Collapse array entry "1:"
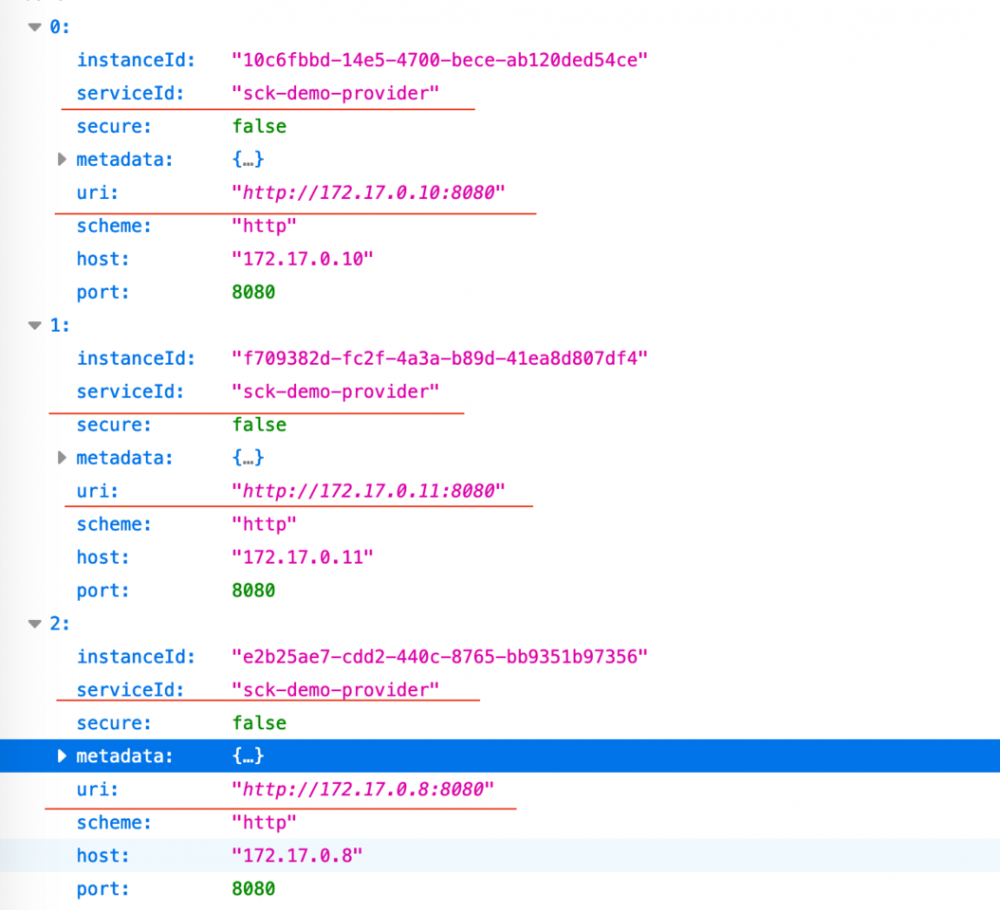1000x910 pixels. coord(35,325)
